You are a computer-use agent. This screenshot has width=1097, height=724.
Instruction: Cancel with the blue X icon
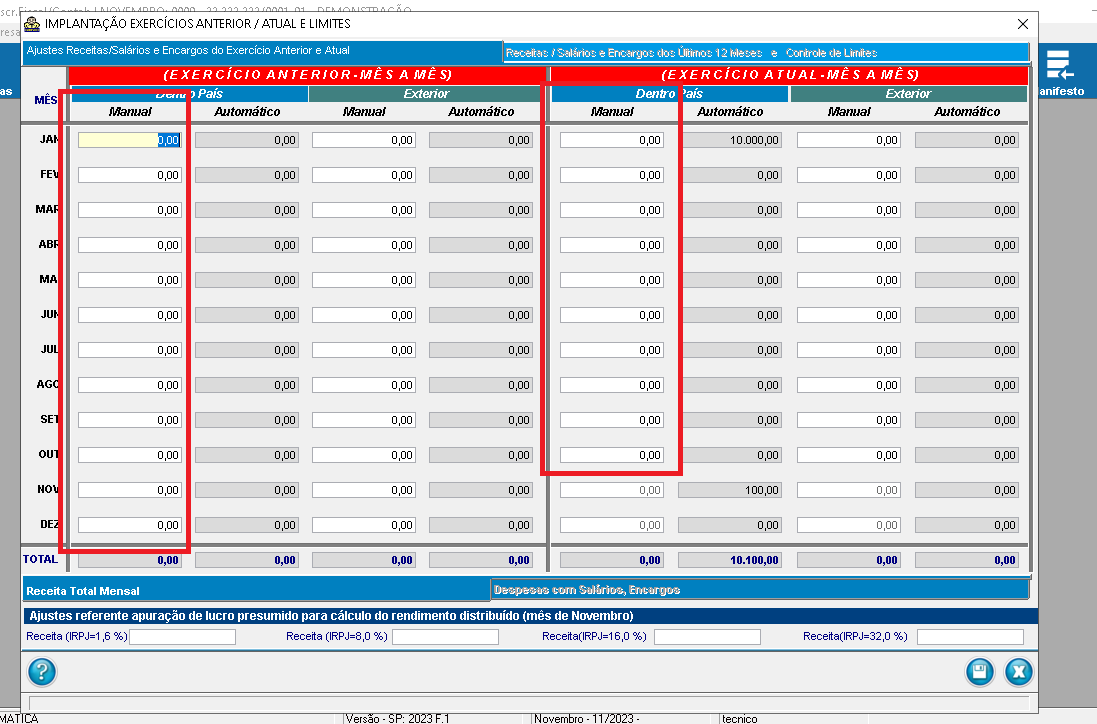click(x=1019, y=672)
